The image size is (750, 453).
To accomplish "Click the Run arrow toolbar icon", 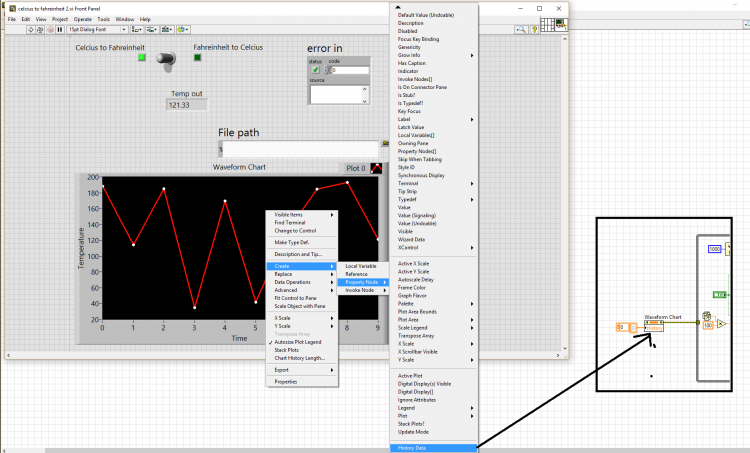I will (31, 30).
